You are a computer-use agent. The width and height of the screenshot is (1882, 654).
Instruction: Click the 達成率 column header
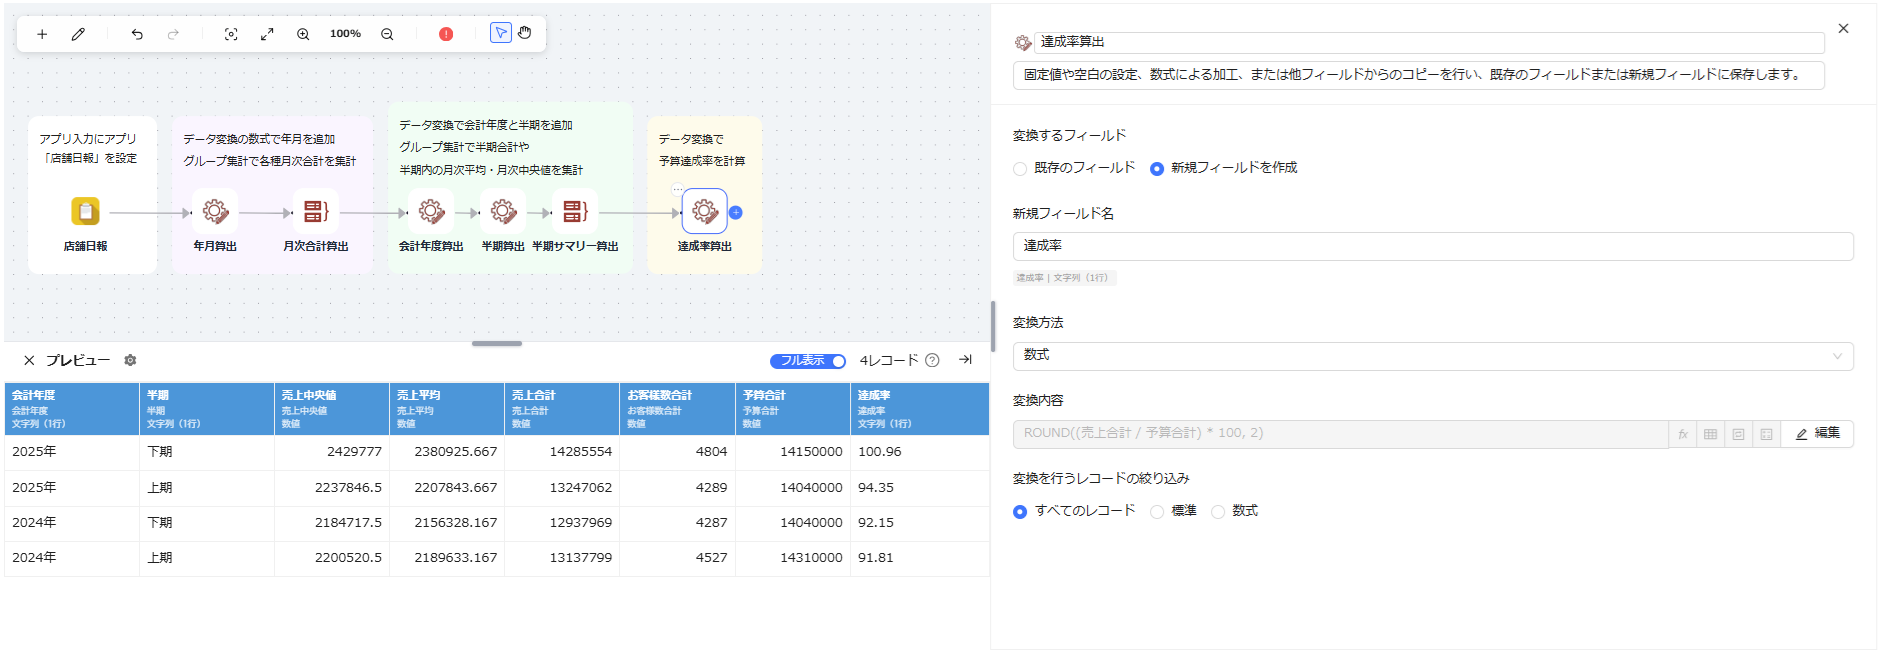(919, 409)
